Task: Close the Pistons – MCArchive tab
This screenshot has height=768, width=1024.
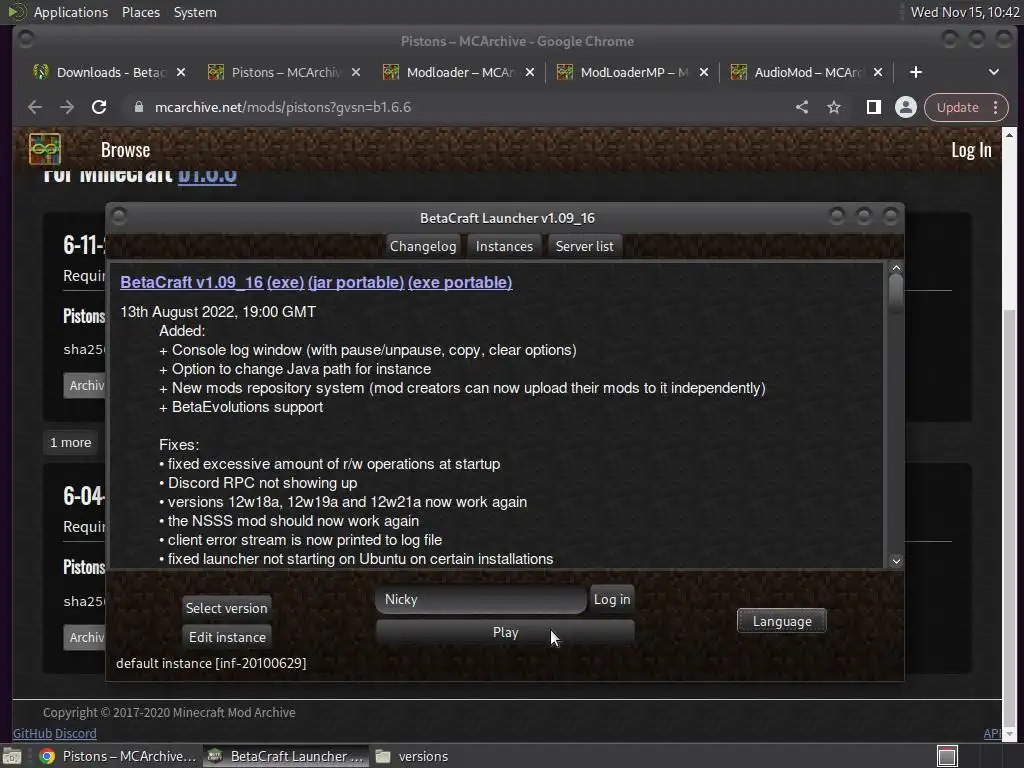Action: pyautogui.click(x=355, y=72)
